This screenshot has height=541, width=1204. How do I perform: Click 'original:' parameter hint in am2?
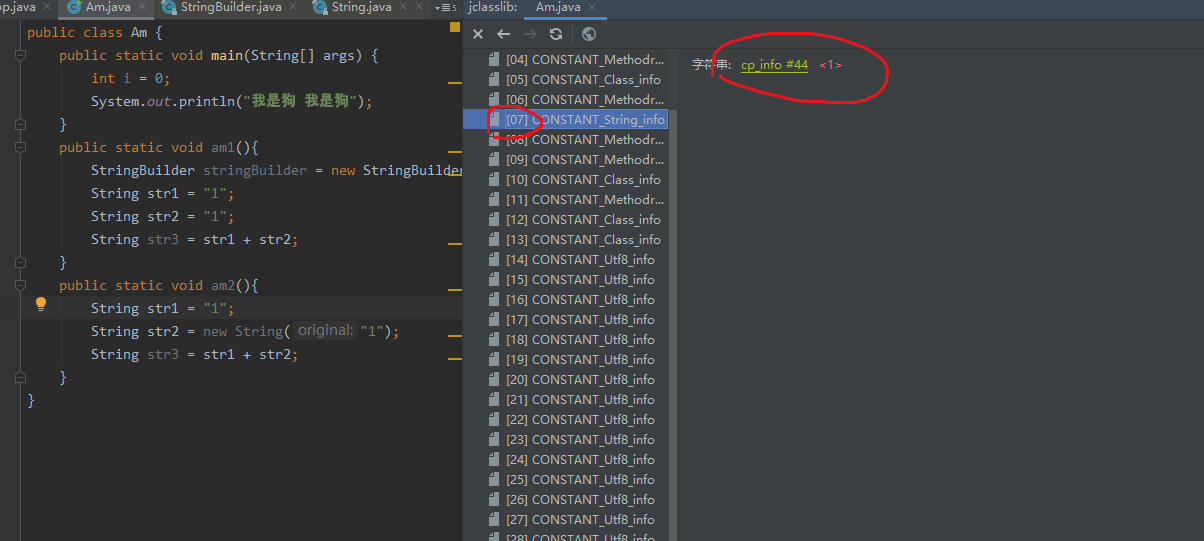[x=325, y=331]
